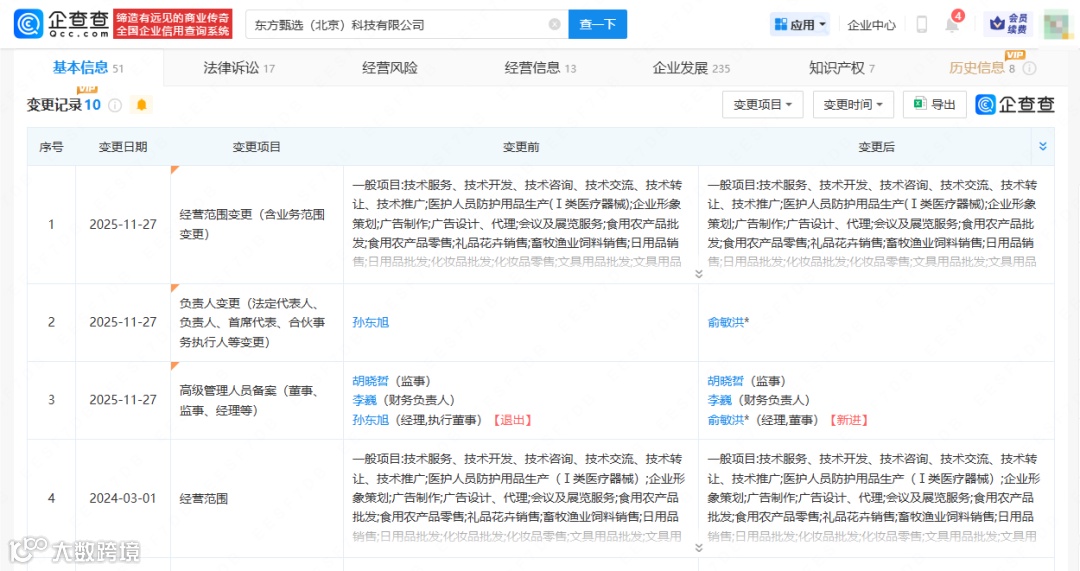
Task: Open the 变更时间 filter dropdown
Action: point(853,105)
